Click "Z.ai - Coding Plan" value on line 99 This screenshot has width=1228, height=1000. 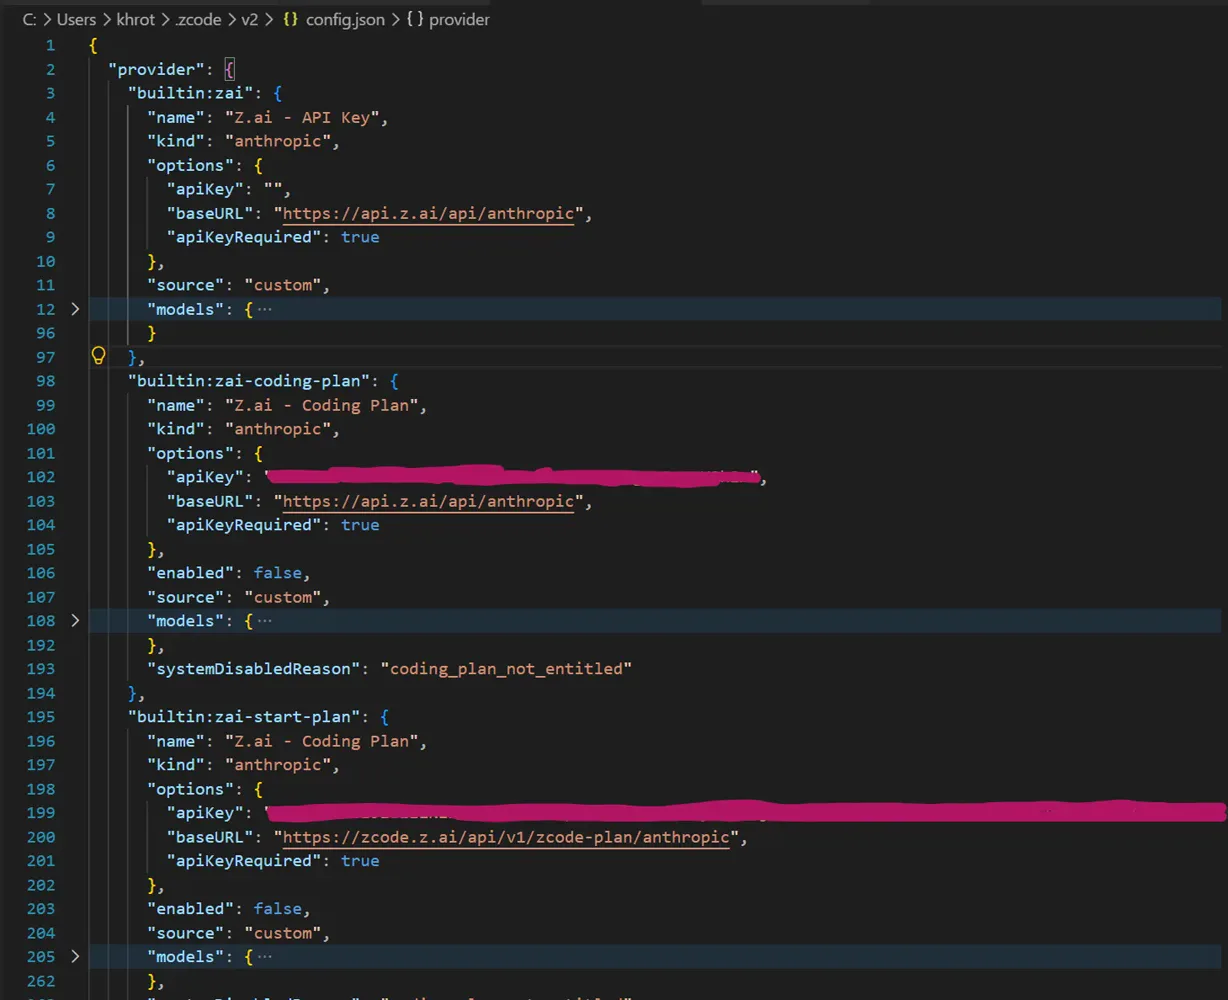click(x=321, y=405)
